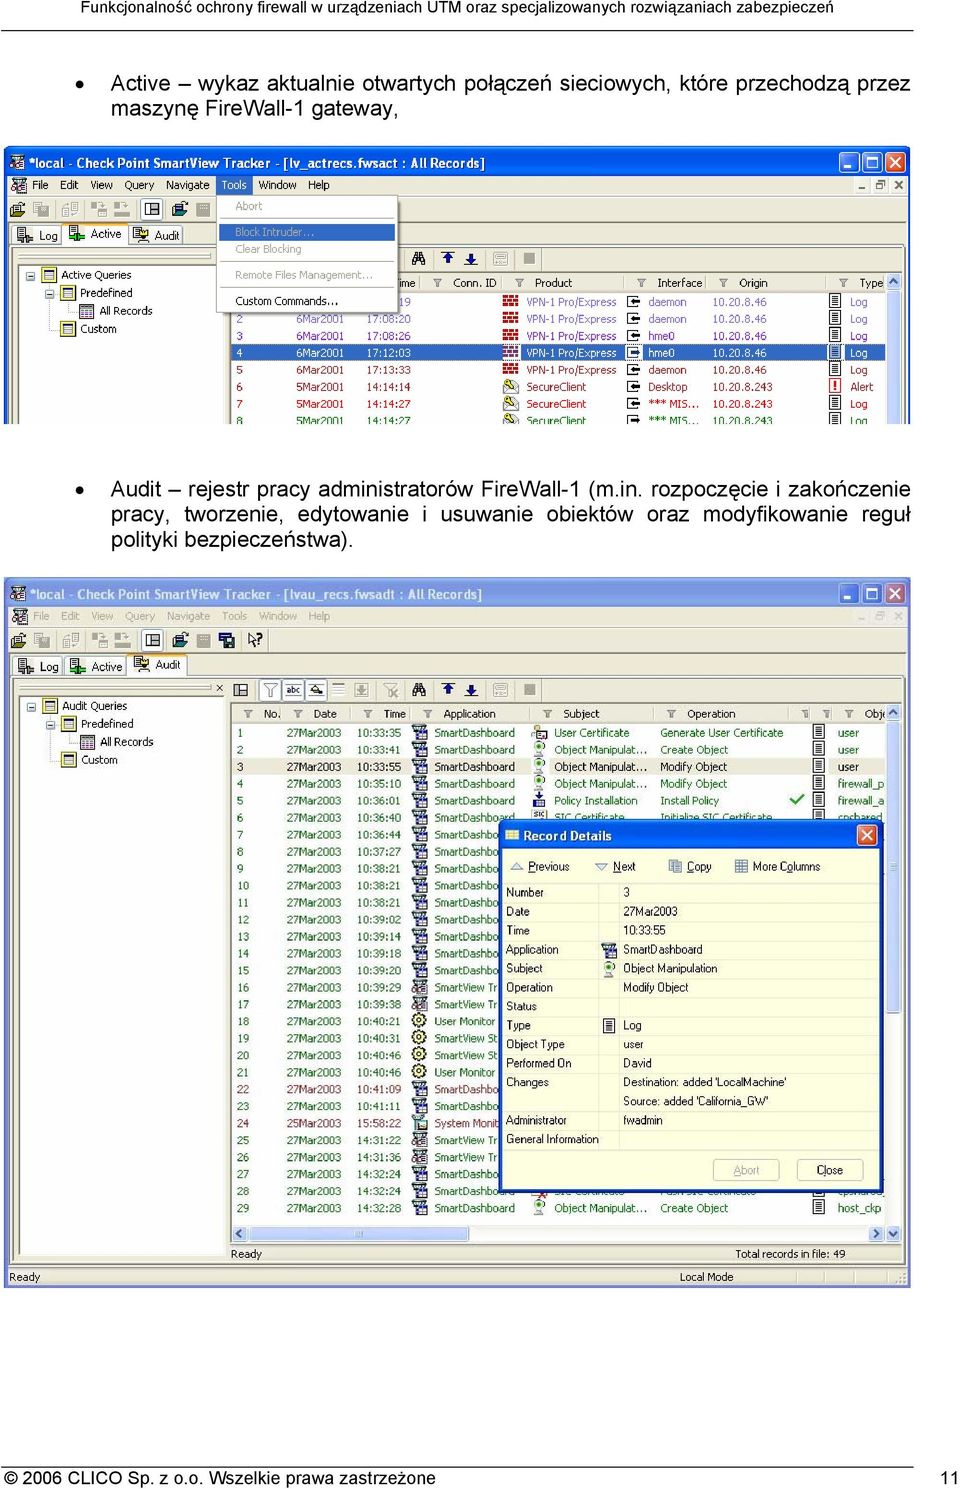Click Next in the Record Details dialog
960x1489 pixels.
pos(615,867)
